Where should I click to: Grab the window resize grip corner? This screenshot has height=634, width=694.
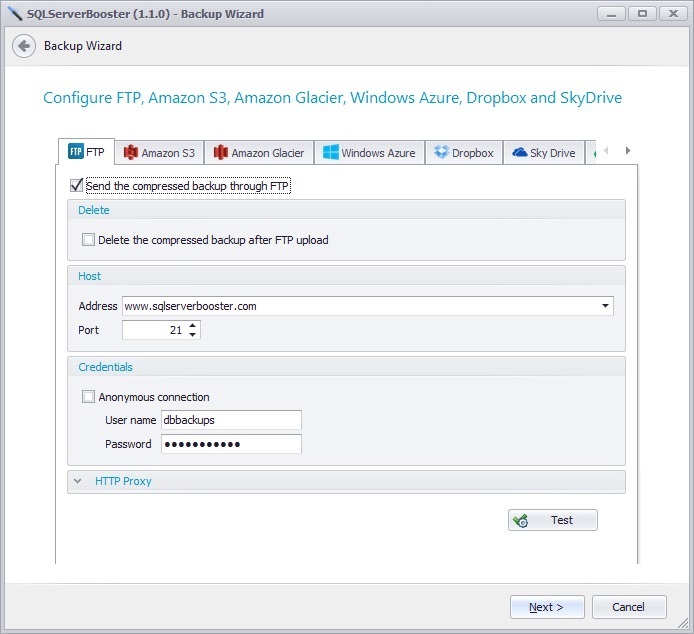[683, 623]
